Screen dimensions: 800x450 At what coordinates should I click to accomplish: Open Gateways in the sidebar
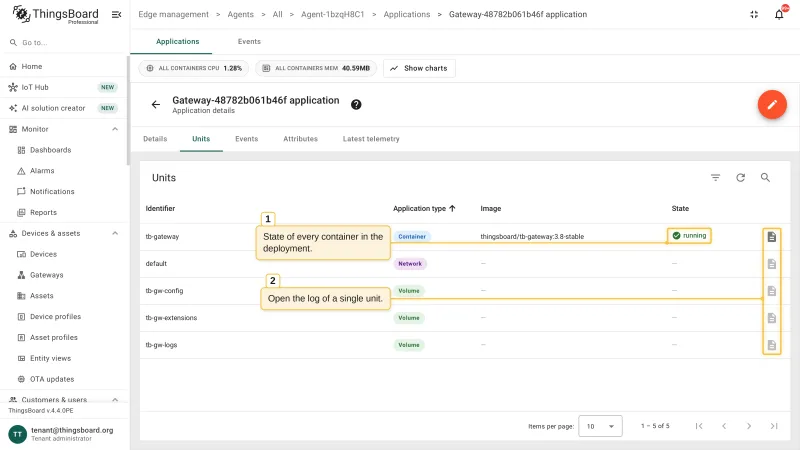(x=63, y=275)
